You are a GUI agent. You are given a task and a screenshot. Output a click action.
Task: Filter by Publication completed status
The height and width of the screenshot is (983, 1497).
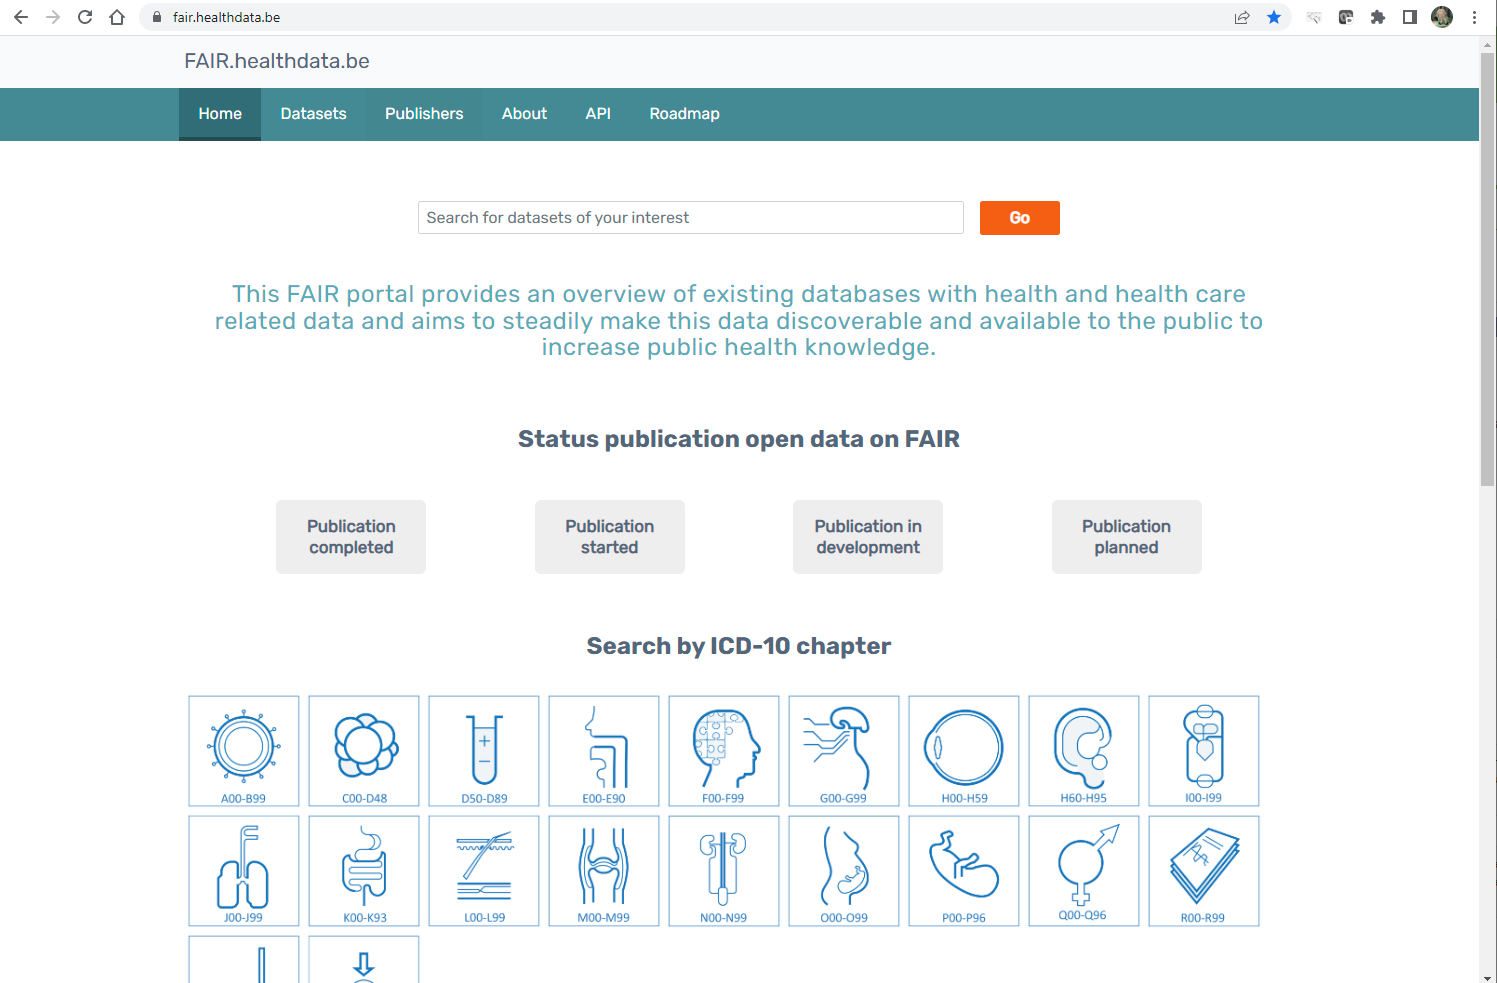[x=351, y=537]
